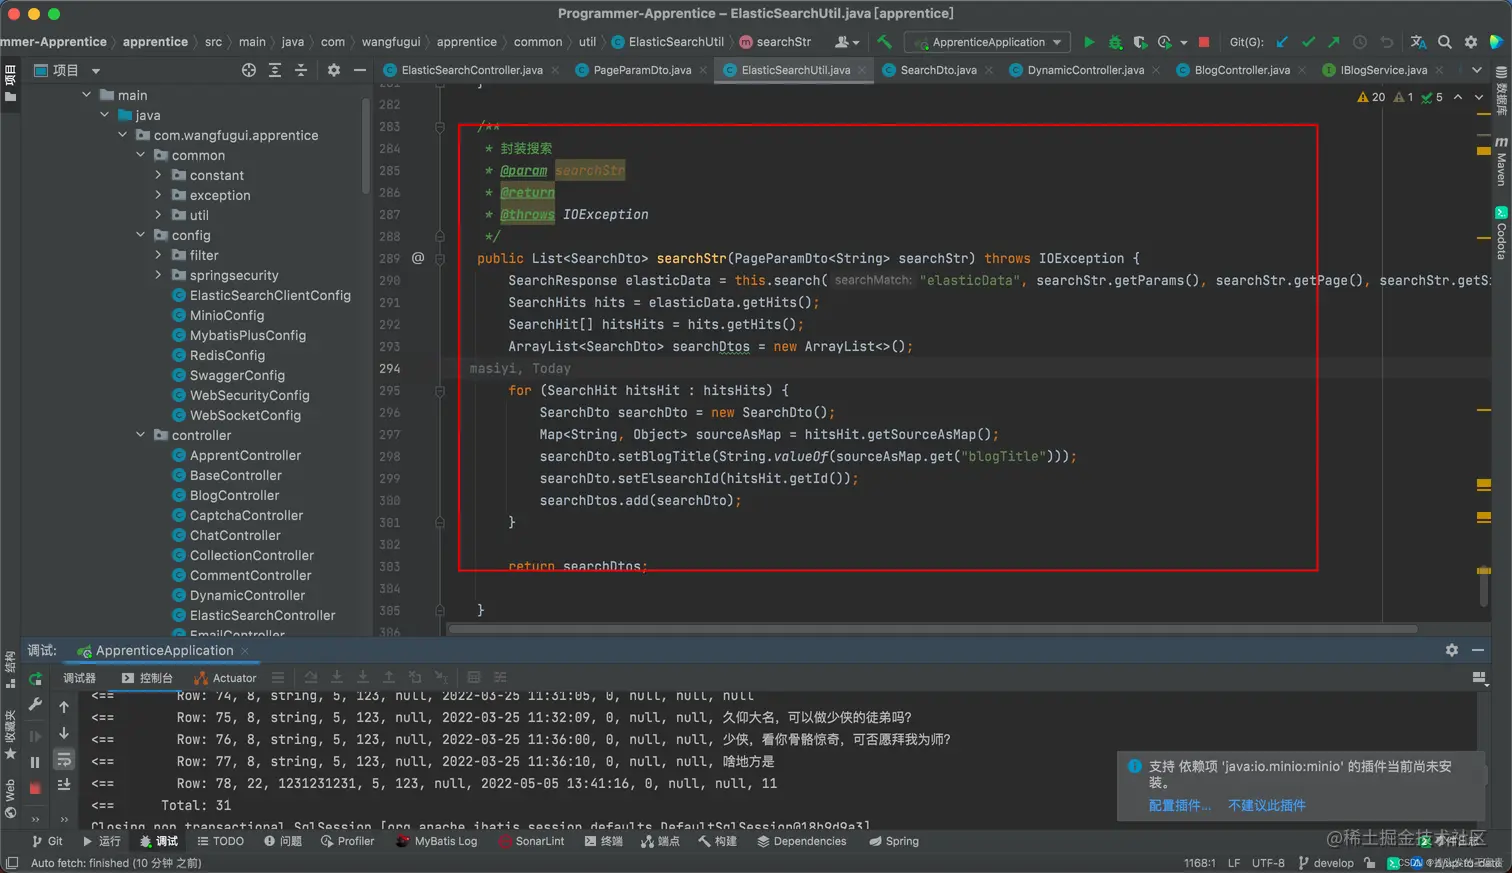This screenshot has height=873, width=1512.
Task: Switch to PageParamDto.java tab
Action: point(642,70)
